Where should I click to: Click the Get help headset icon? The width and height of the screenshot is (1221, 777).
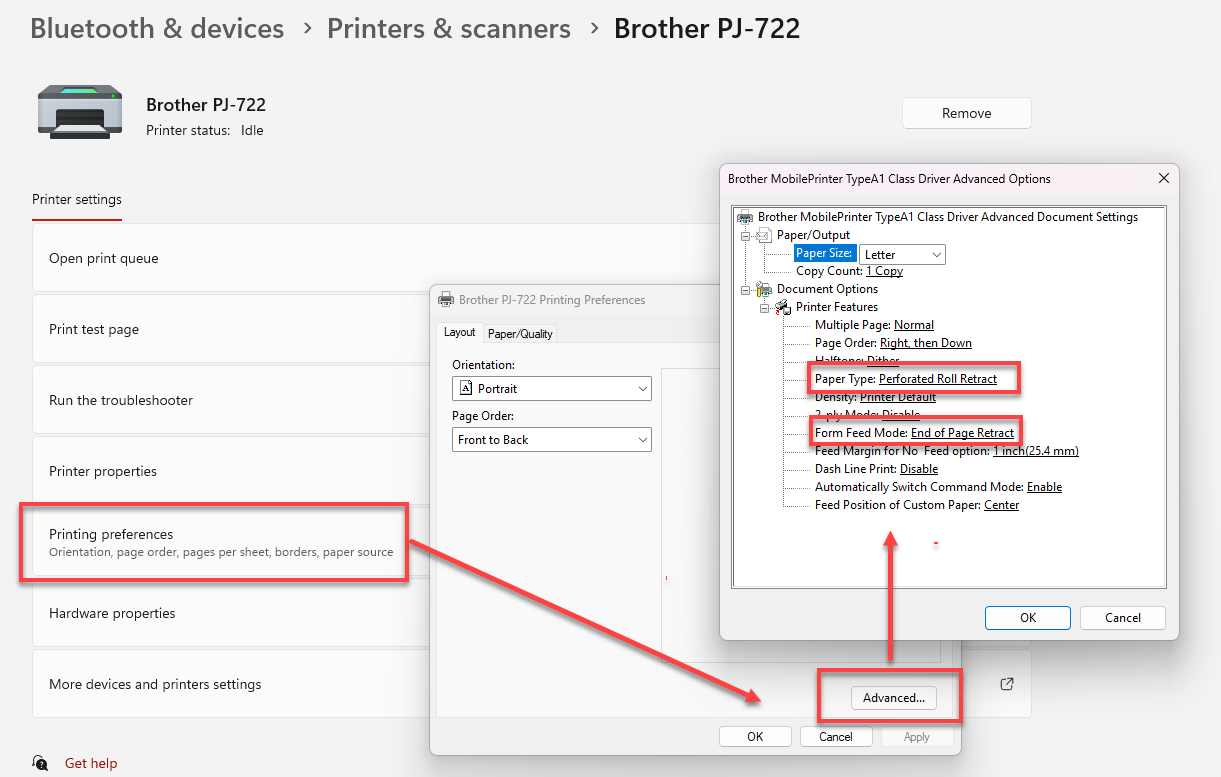[40, 763]
